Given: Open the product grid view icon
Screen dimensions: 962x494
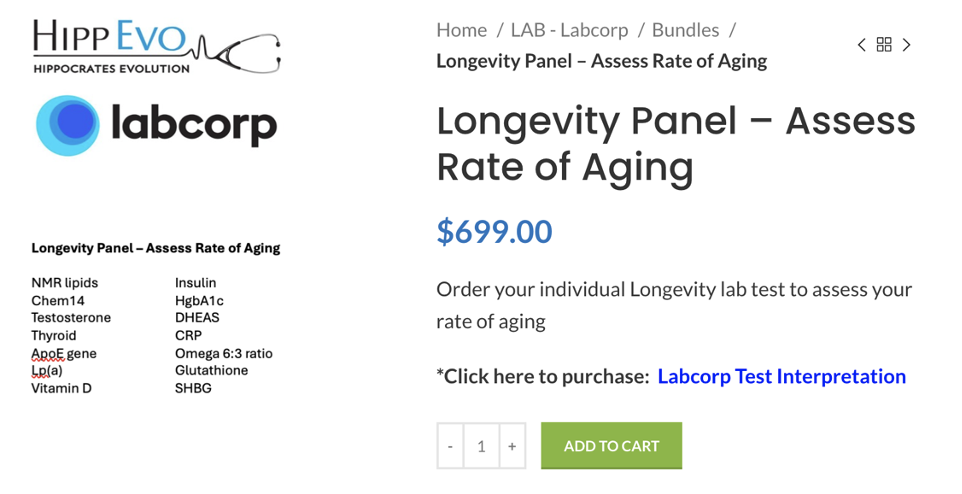Looking at the screenshot, I should pyautogui.click(x=884, y=45).
